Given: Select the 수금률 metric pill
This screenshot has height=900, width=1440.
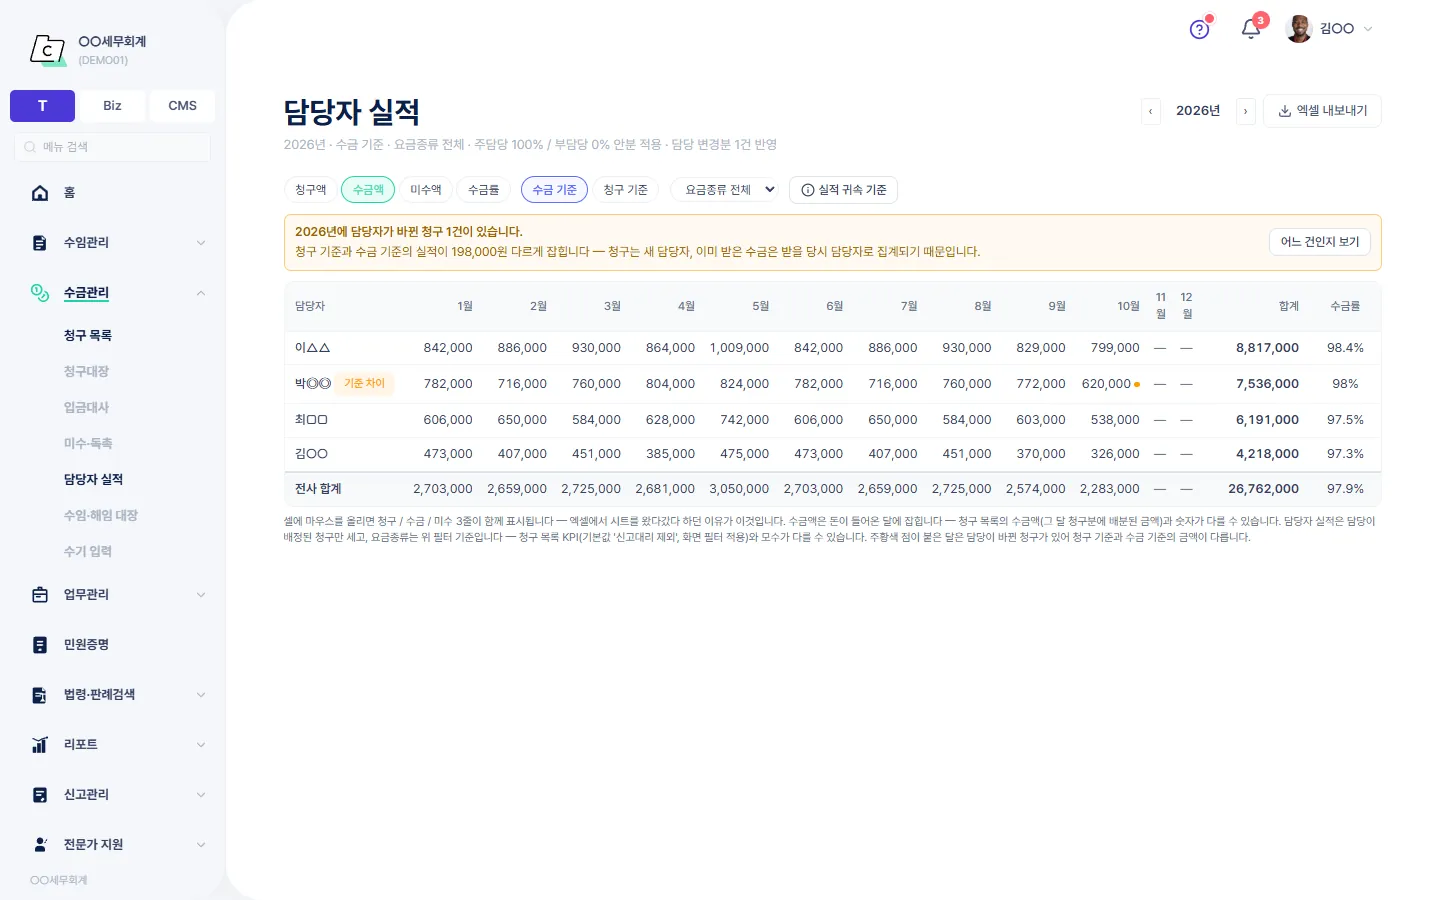Looking at the screenshot, I should point(484,190).
